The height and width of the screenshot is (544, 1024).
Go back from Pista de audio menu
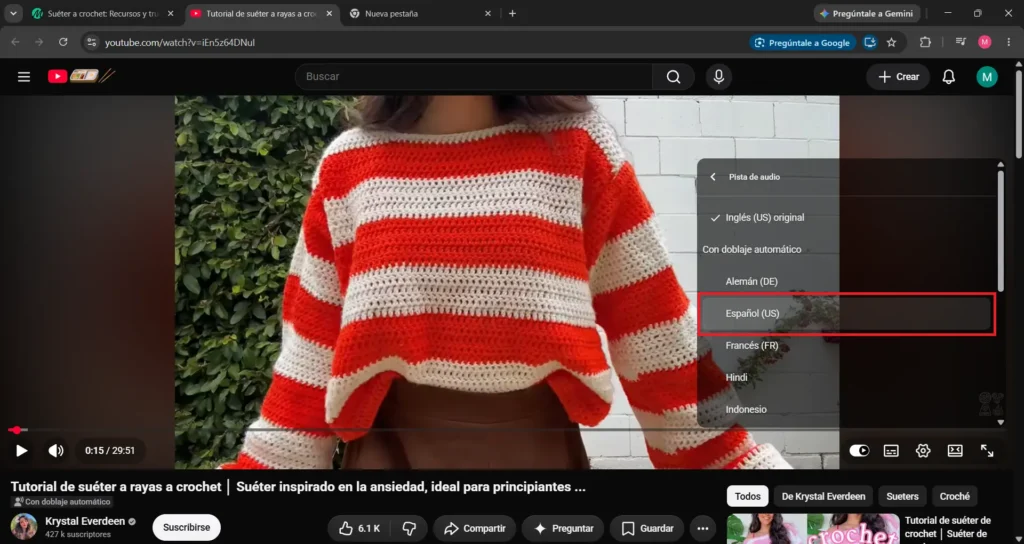point(713,177)
